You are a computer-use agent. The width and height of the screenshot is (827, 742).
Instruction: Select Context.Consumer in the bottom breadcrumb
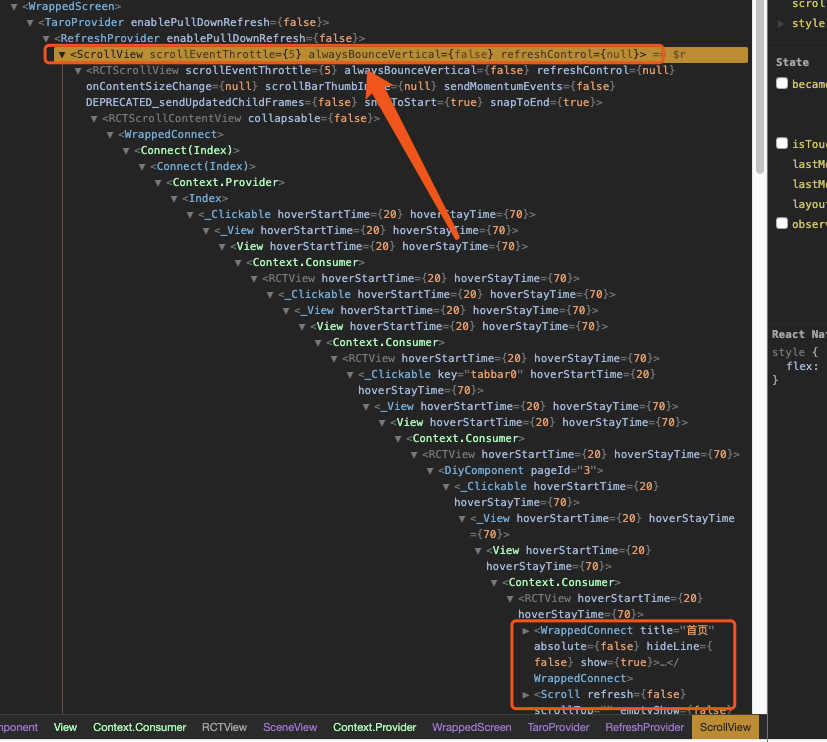click(x=139, y=727)
